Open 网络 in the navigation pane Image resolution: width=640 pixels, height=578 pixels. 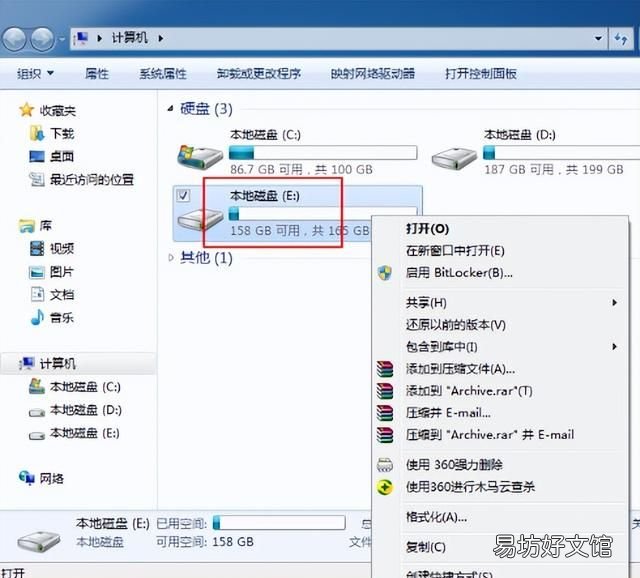(42, 478)
